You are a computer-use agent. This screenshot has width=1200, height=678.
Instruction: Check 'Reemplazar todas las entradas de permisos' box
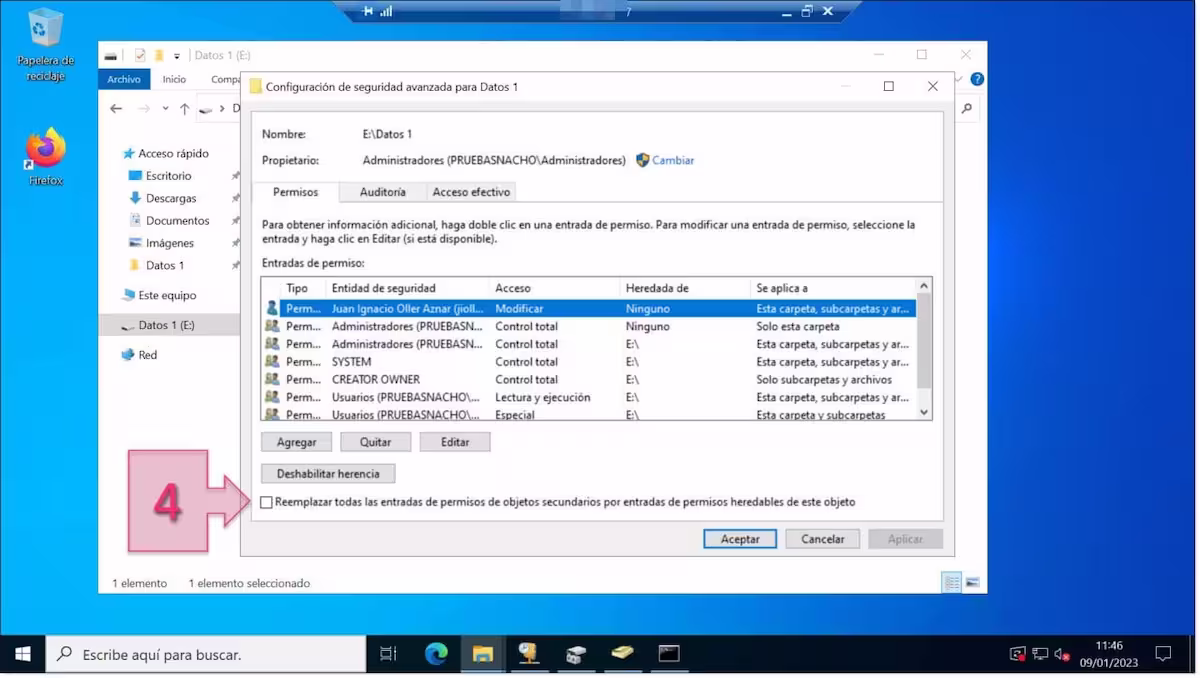pos(266,502)
